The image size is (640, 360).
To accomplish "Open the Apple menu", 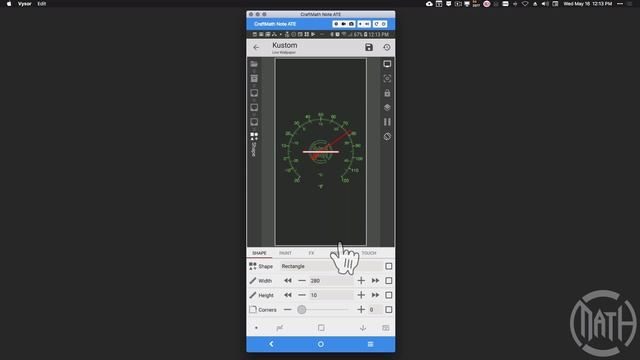I will pyautogui.click(x=9, y=4).
